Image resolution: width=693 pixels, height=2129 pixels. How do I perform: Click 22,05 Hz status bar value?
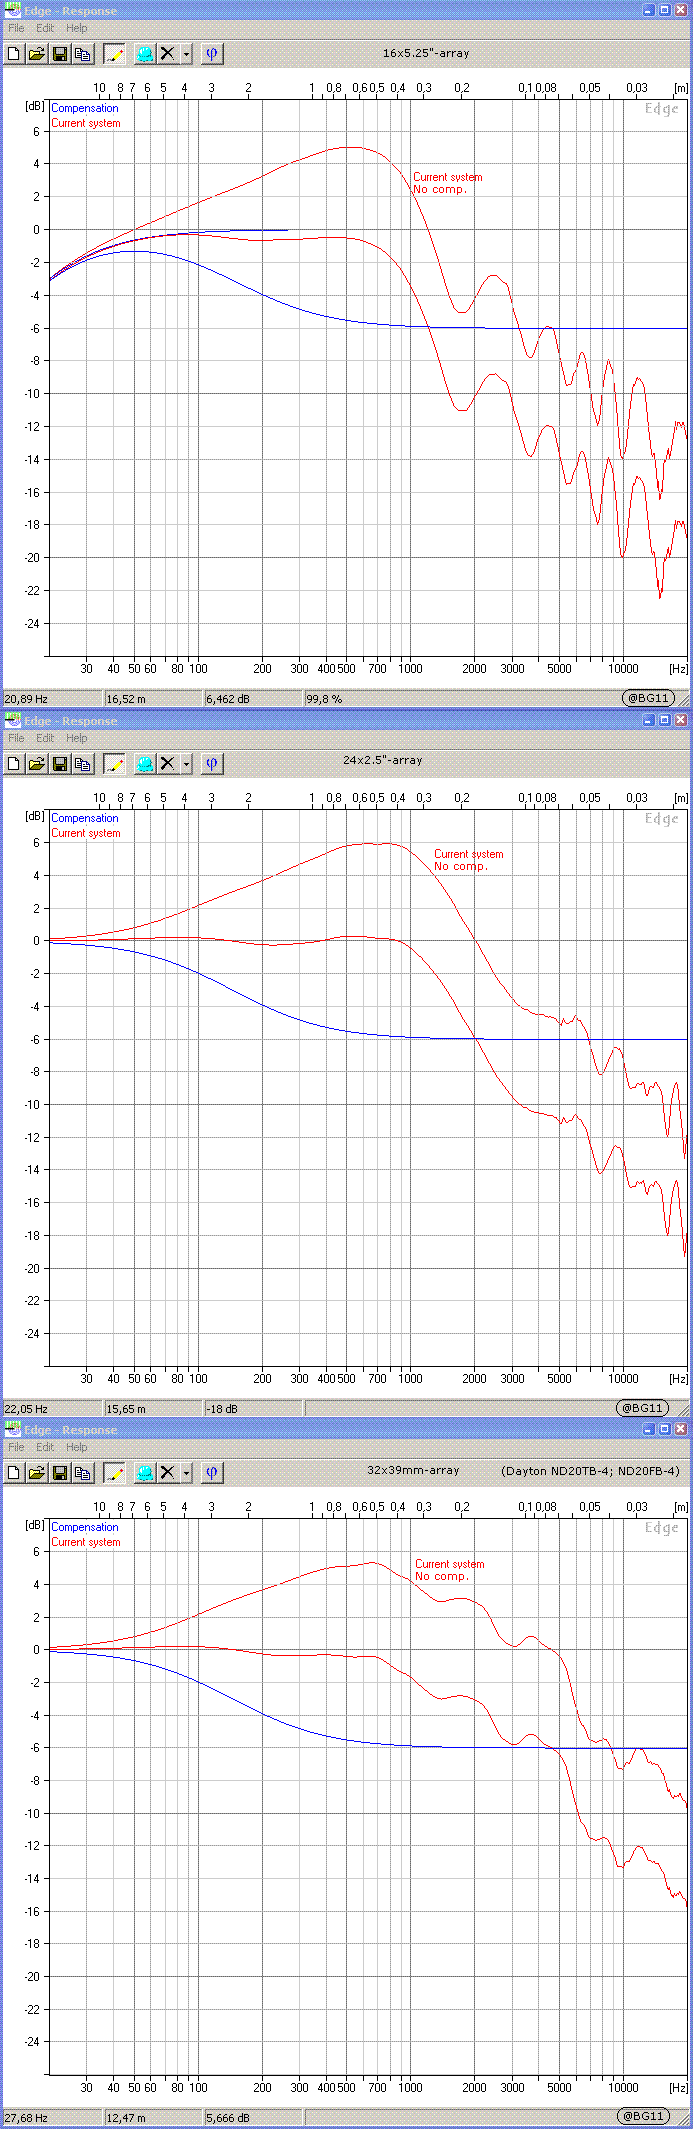point(27,1409)
